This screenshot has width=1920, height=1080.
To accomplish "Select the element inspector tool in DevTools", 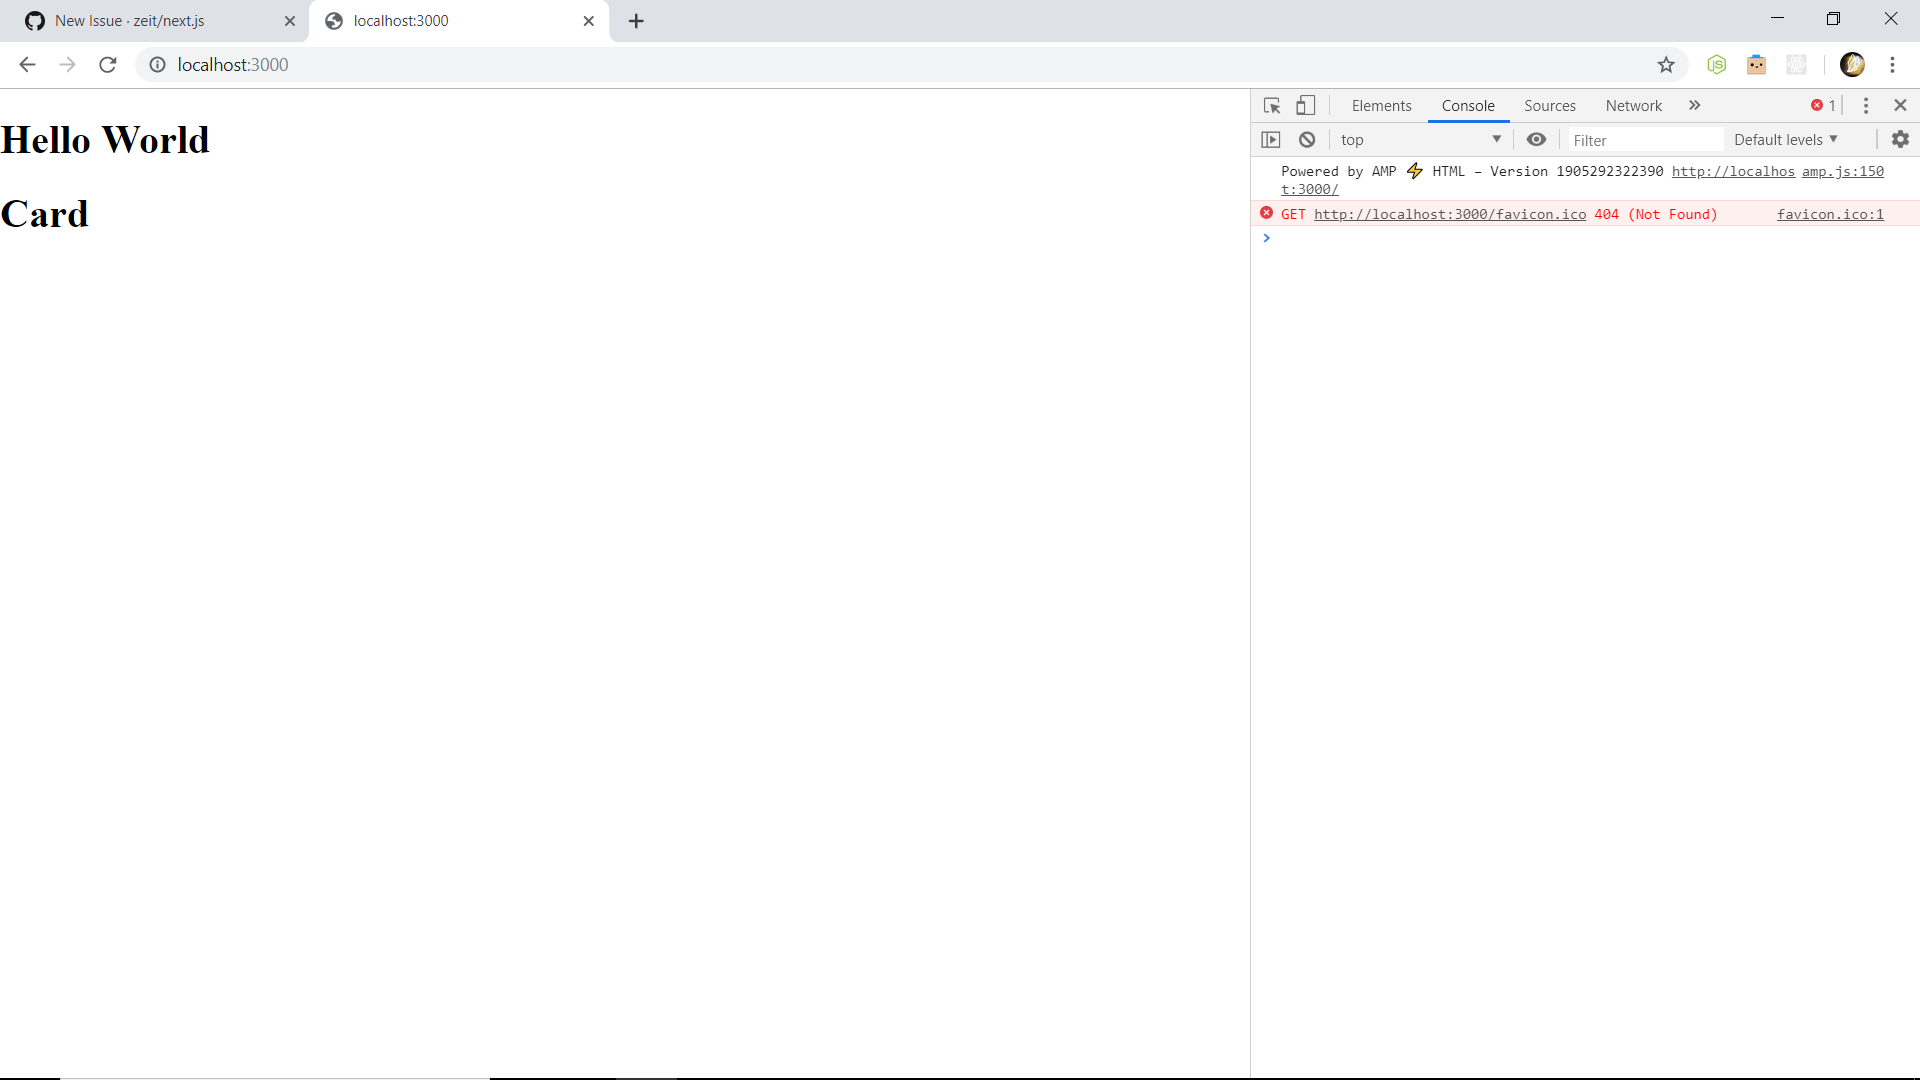I will coord(1271,105).
